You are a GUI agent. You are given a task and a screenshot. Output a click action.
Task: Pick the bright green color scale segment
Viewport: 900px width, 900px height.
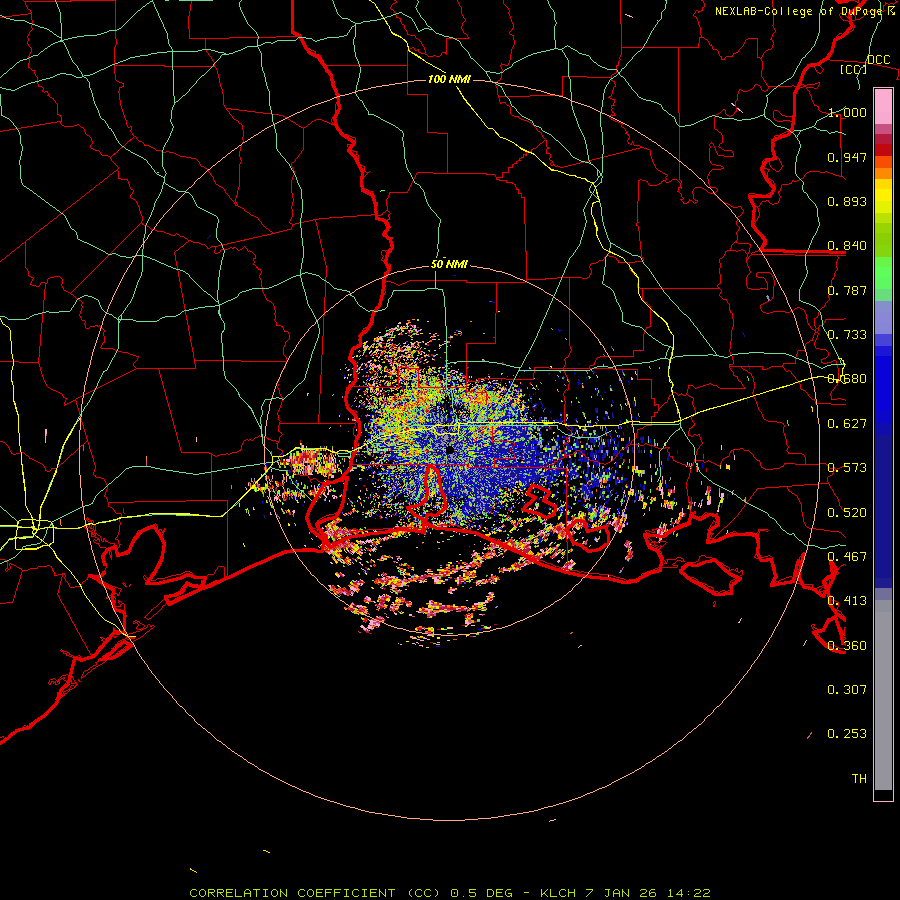(x=883, y=273)
